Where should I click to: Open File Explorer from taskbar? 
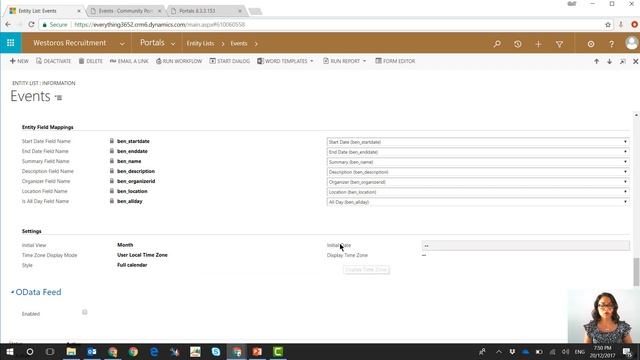coord(71,351)
